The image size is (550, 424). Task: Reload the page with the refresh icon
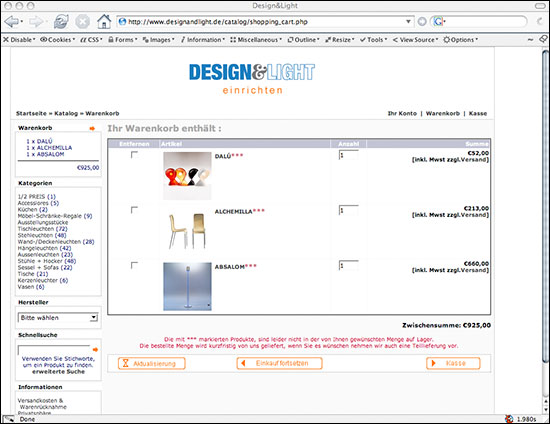61,21
